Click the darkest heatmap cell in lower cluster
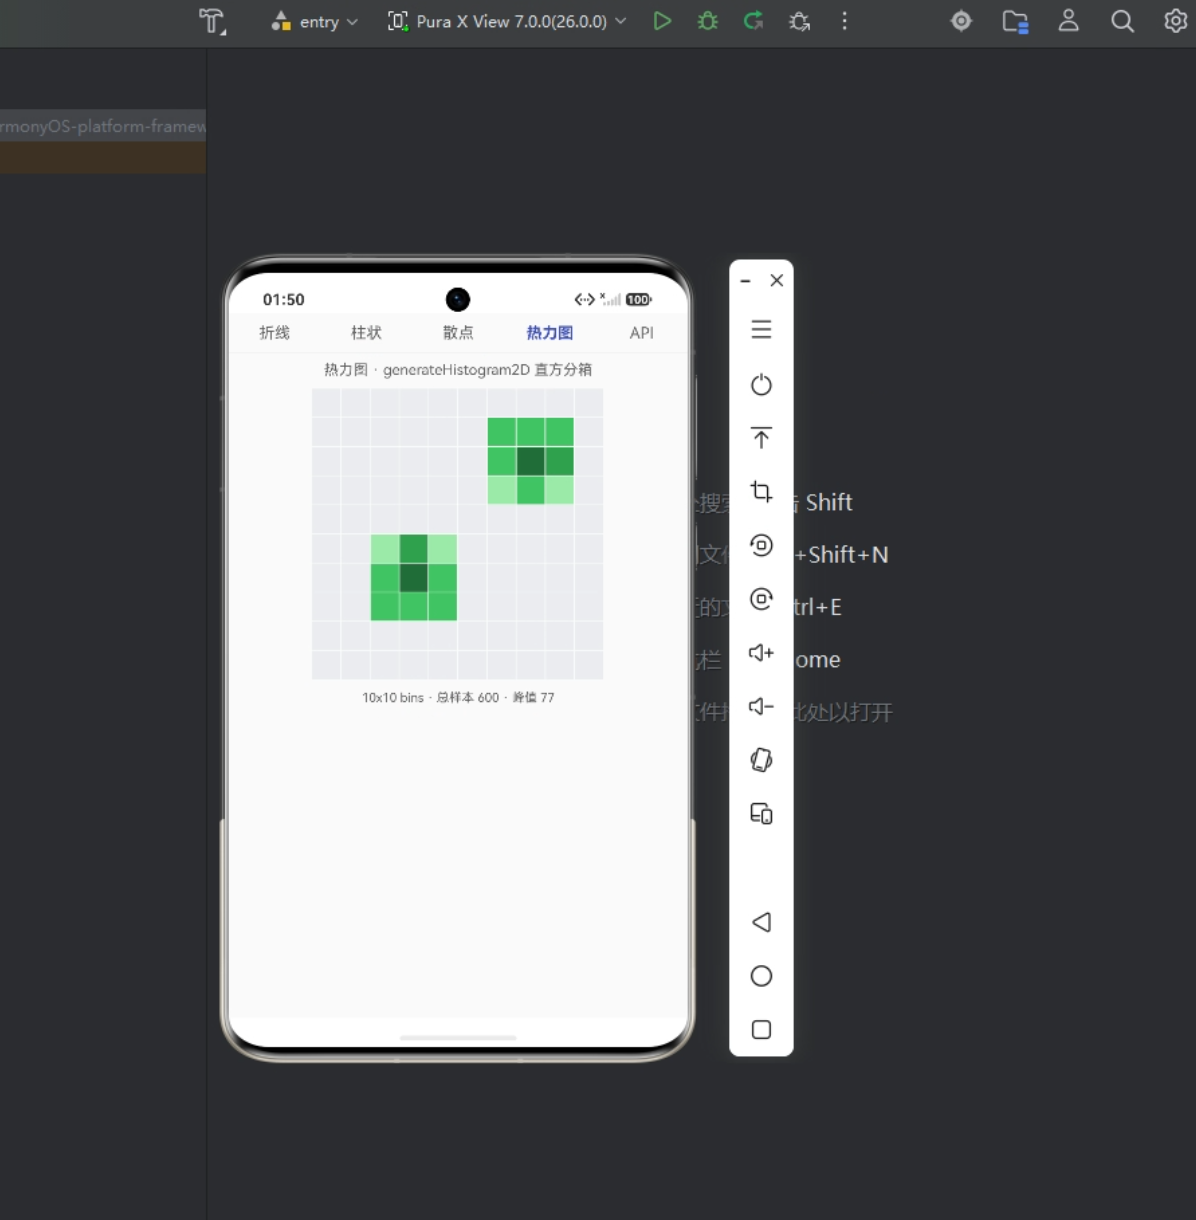Image resolution: width=1196 pixels, height=1220 pixels. pyautogui.click(x=414, y=578)
